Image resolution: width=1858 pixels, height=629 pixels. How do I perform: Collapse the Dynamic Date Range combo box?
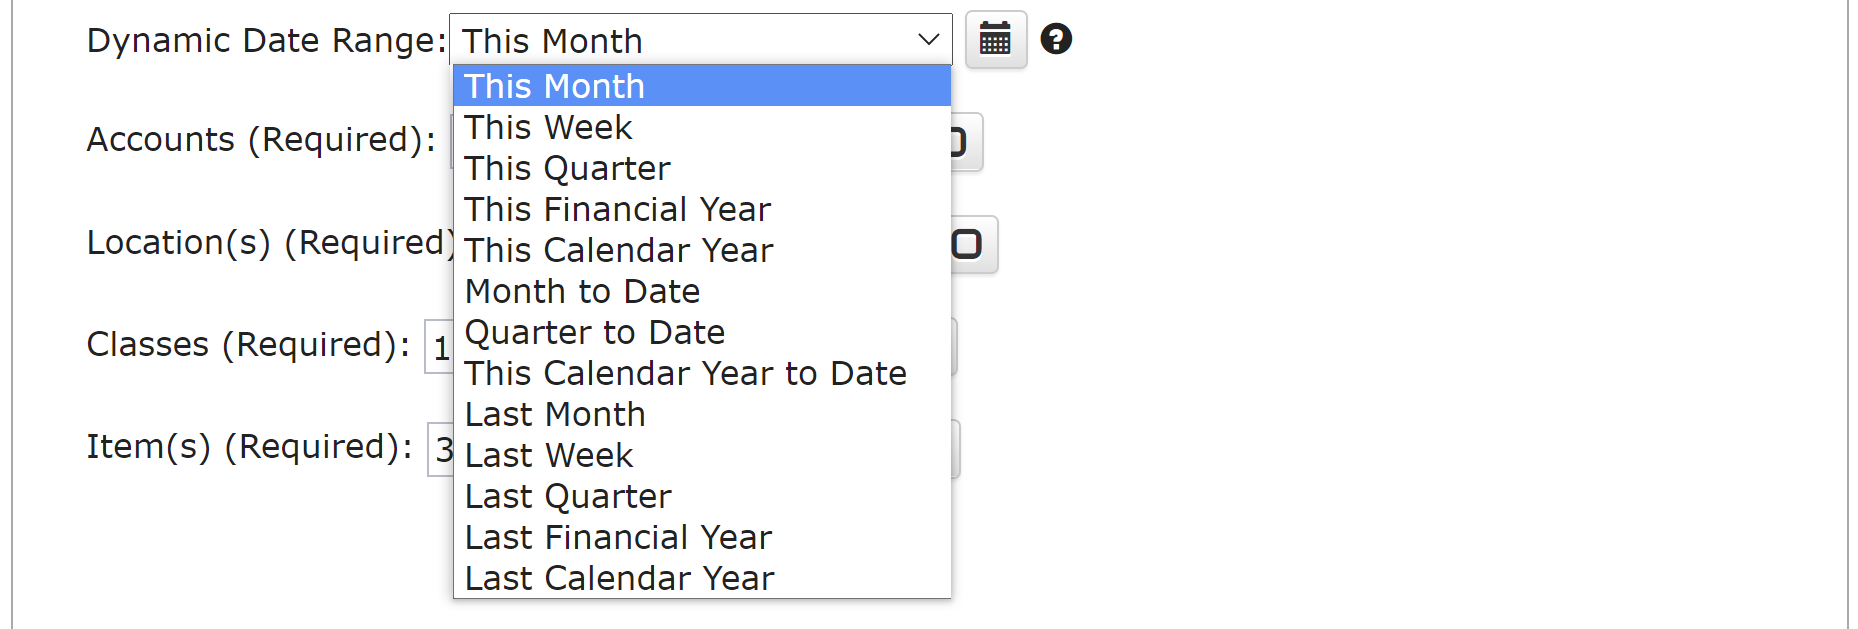(x=928, y=40)
